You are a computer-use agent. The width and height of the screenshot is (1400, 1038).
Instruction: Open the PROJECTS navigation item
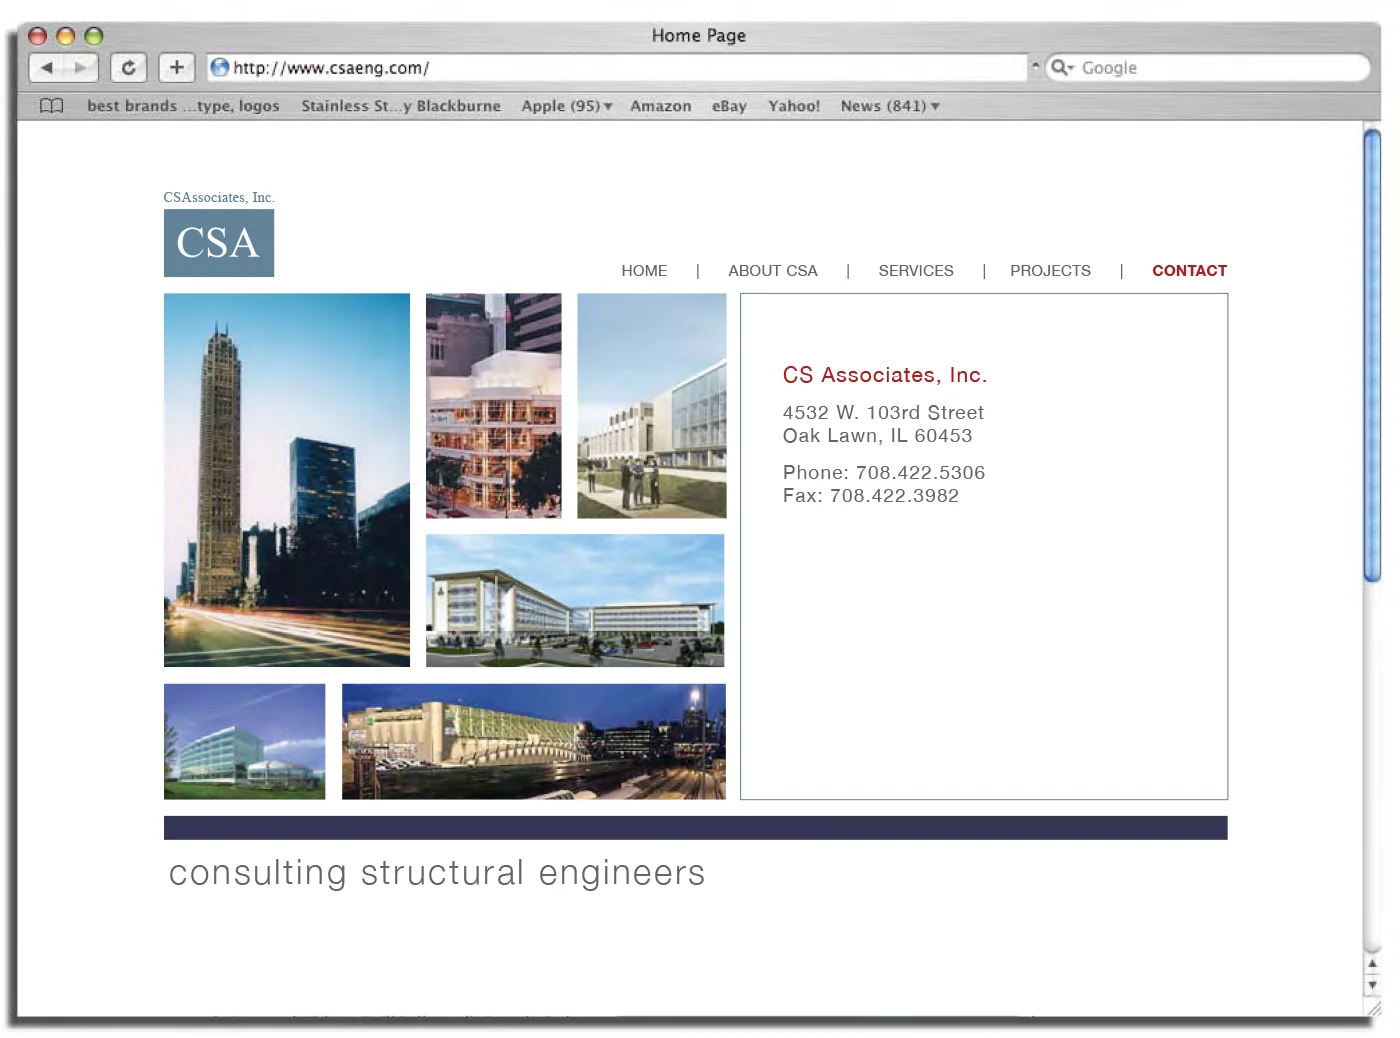(x=1050, y=271)
